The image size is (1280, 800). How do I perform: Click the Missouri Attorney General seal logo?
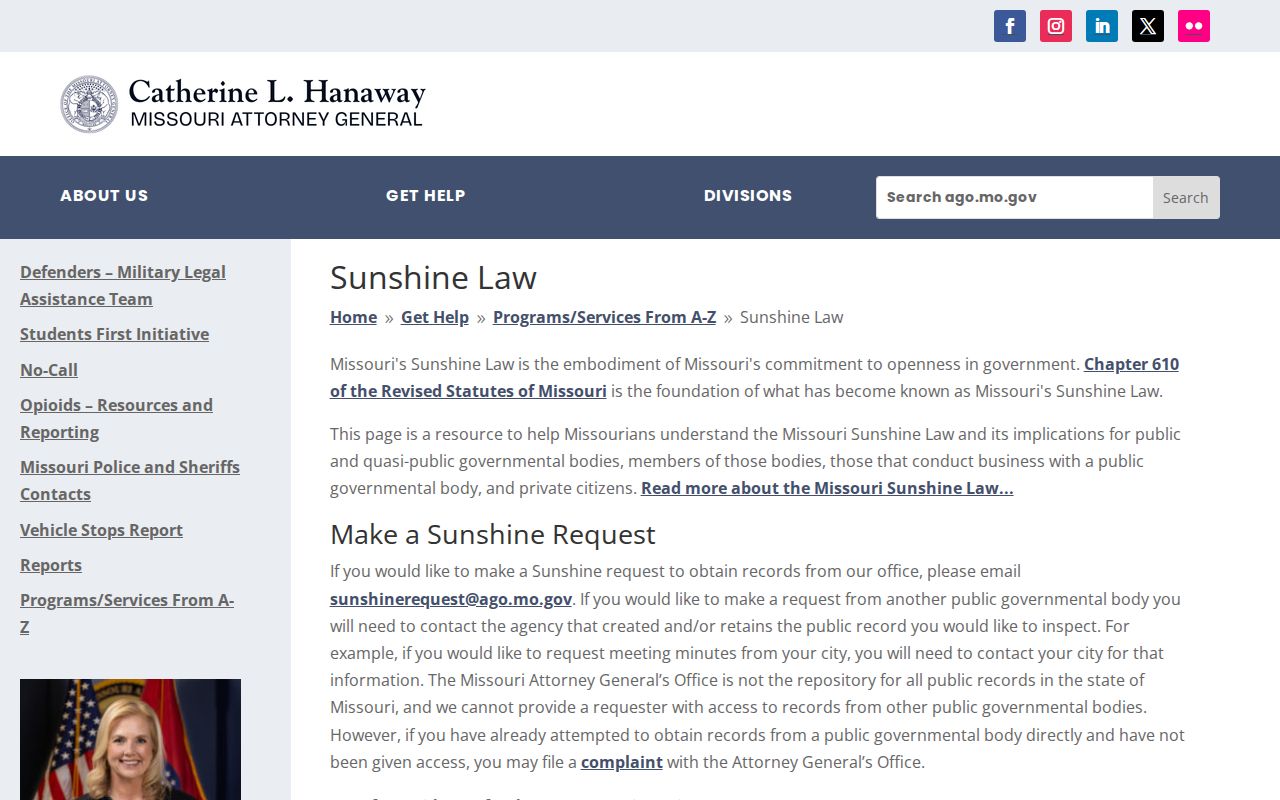[89, 104]
